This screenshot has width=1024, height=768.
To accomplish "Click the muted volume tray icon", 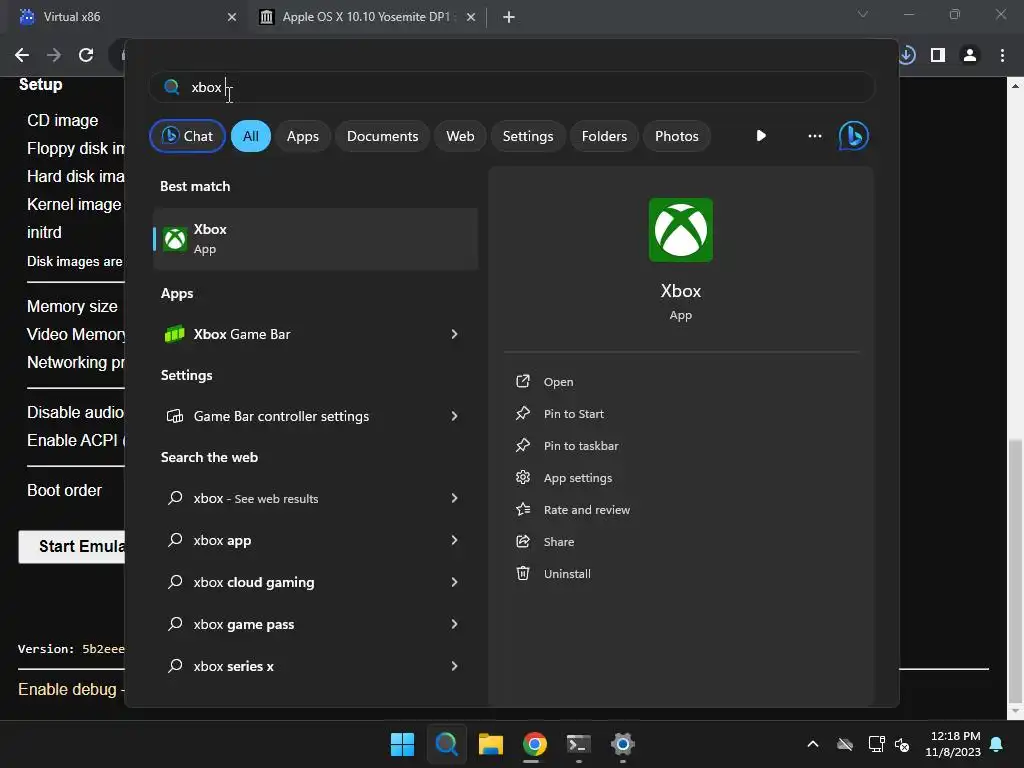I will click(x=903, y=744).
